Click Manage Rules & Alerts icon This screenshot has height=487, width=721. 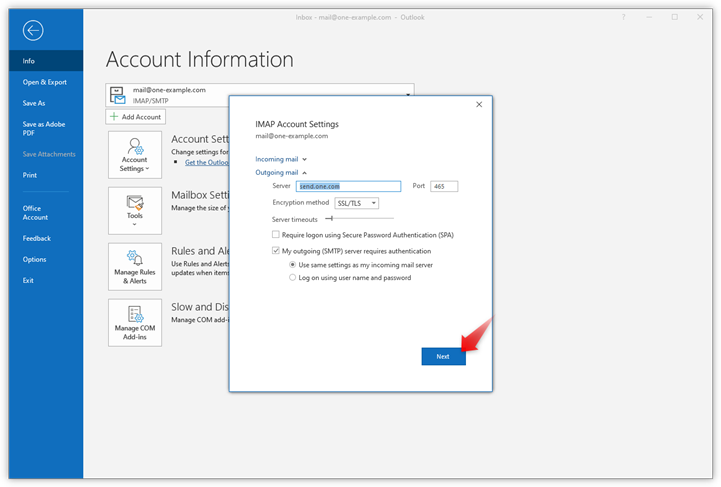click(134, 266)
